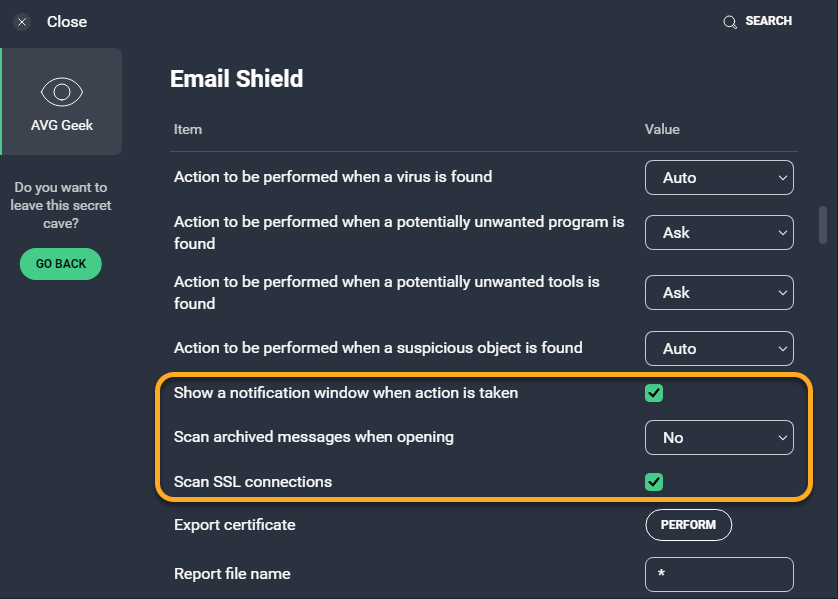Select the AVG Geek sidebar tab
The height and width of the screenshot is (599, 838).
pyautogui.click(x=62, y=102)
